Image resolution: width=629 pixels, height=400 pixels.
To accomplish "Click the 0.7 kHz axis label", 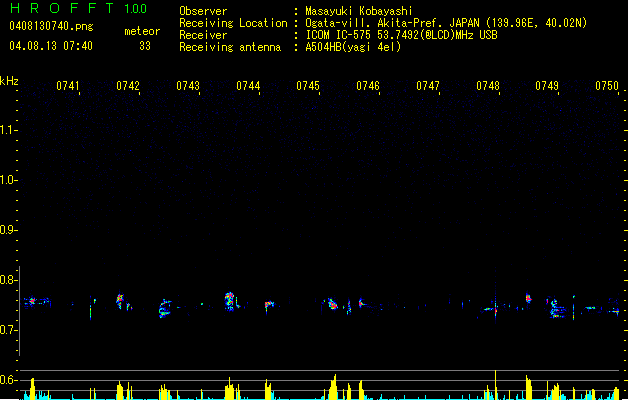I will pos(8,330).
